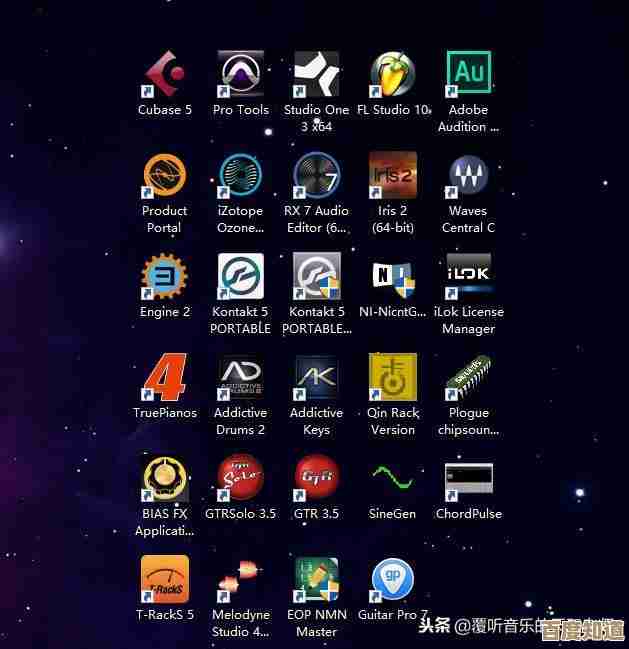
Task: Select the "Guitar Pro 7" name label
Action: [393, 615]
